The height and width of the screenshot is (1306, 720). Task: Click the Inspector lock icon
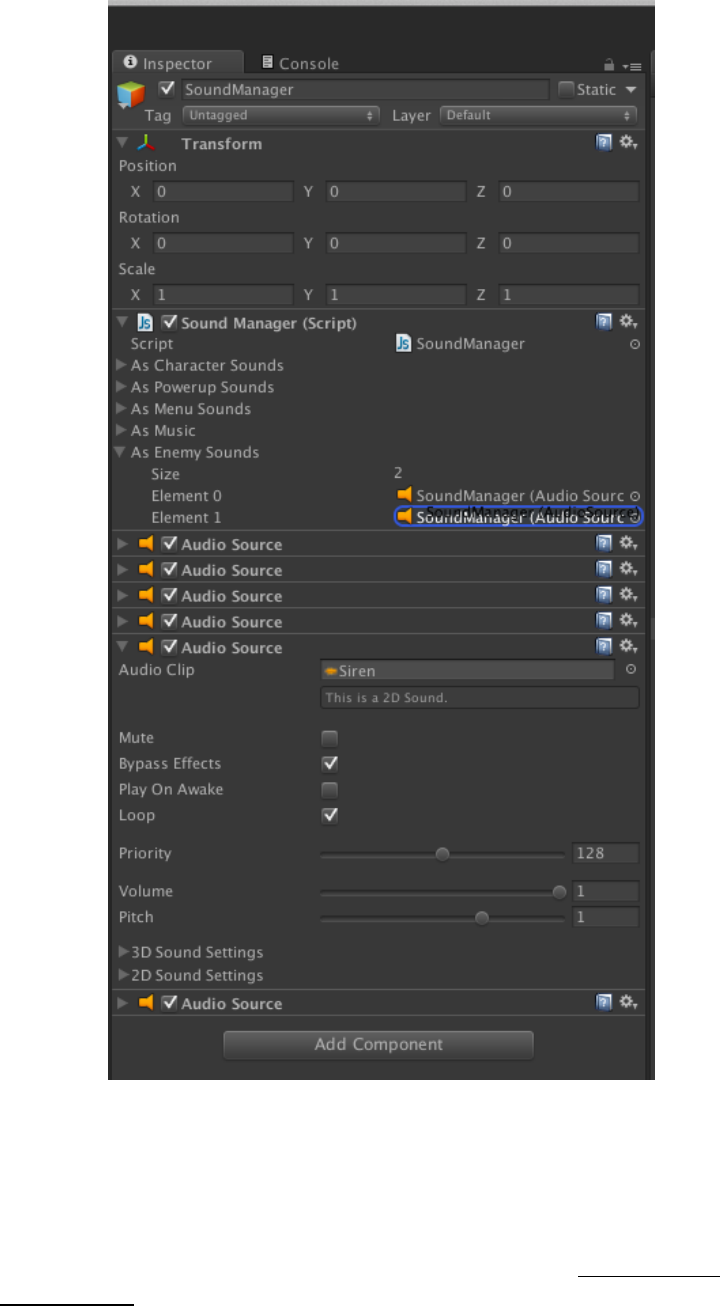click(608, 65)
